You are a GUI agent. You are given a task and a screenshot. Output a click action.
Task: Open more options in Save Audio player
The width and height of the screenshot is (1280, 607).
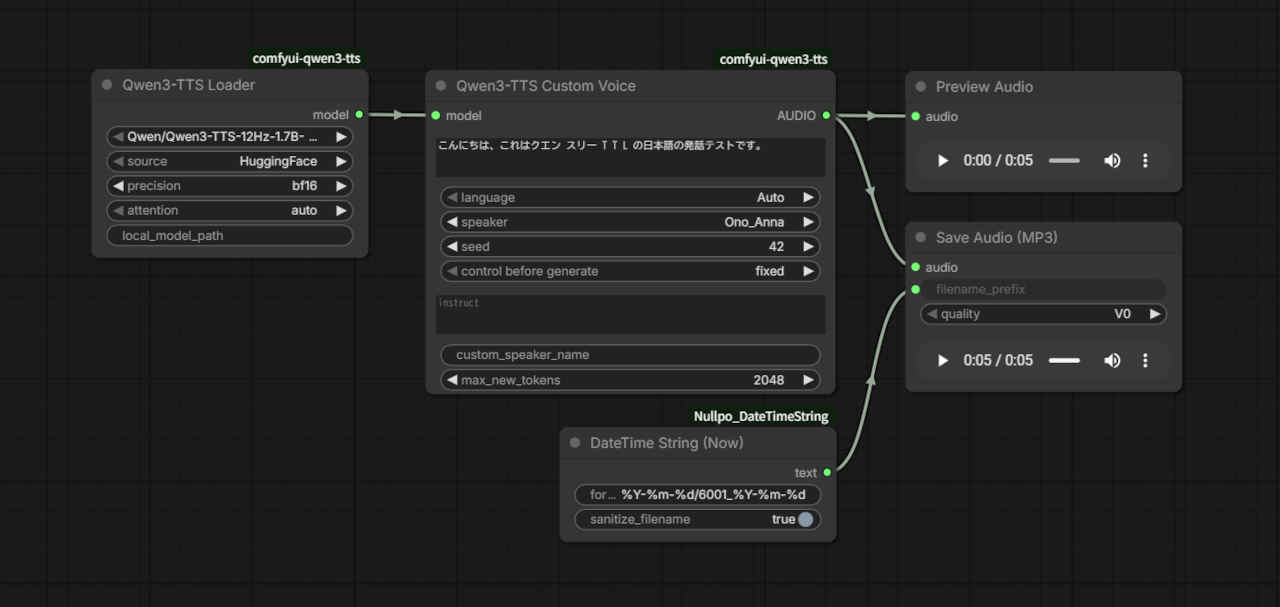(1145, 360)
